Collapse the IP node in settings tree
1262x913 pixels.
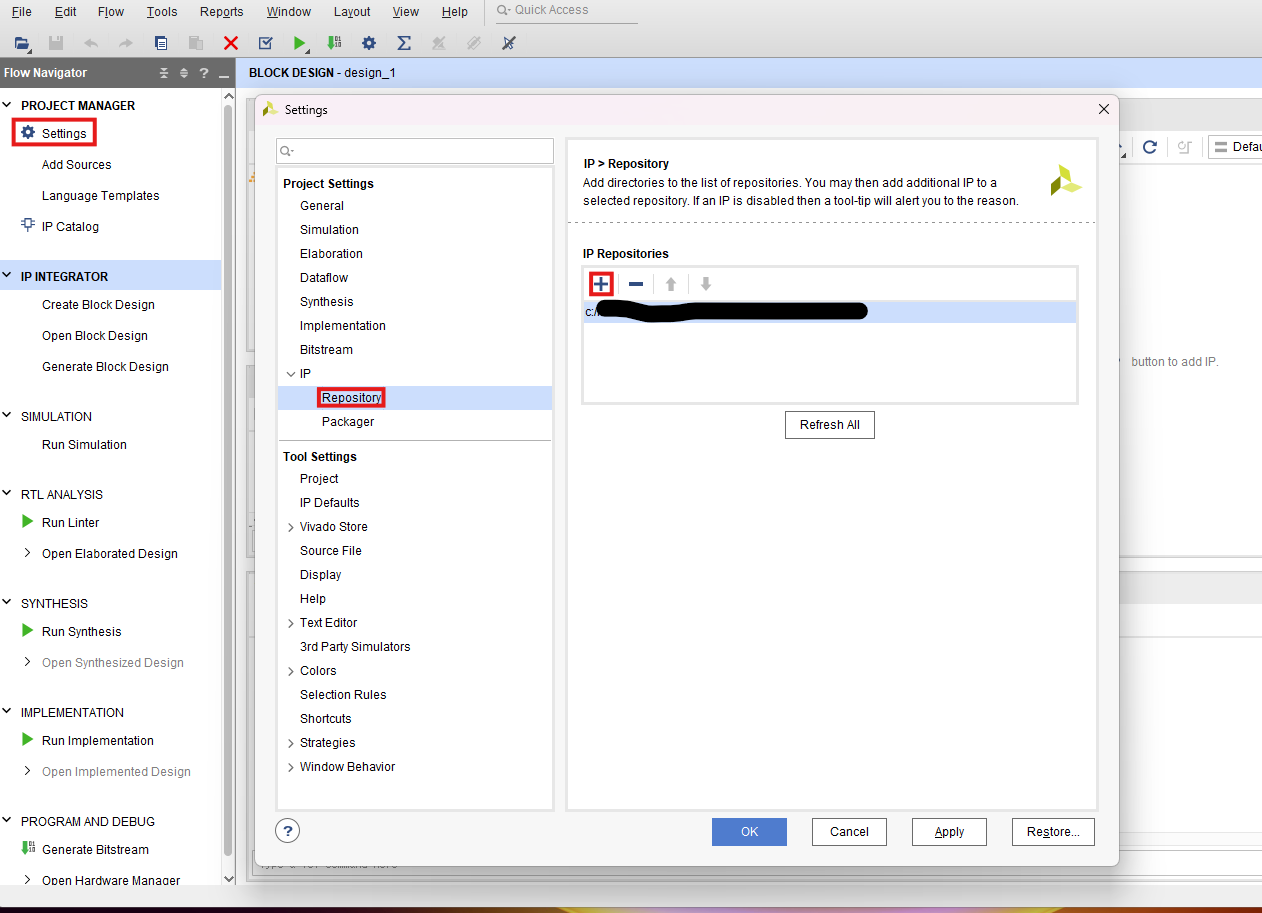click(290, 374)
